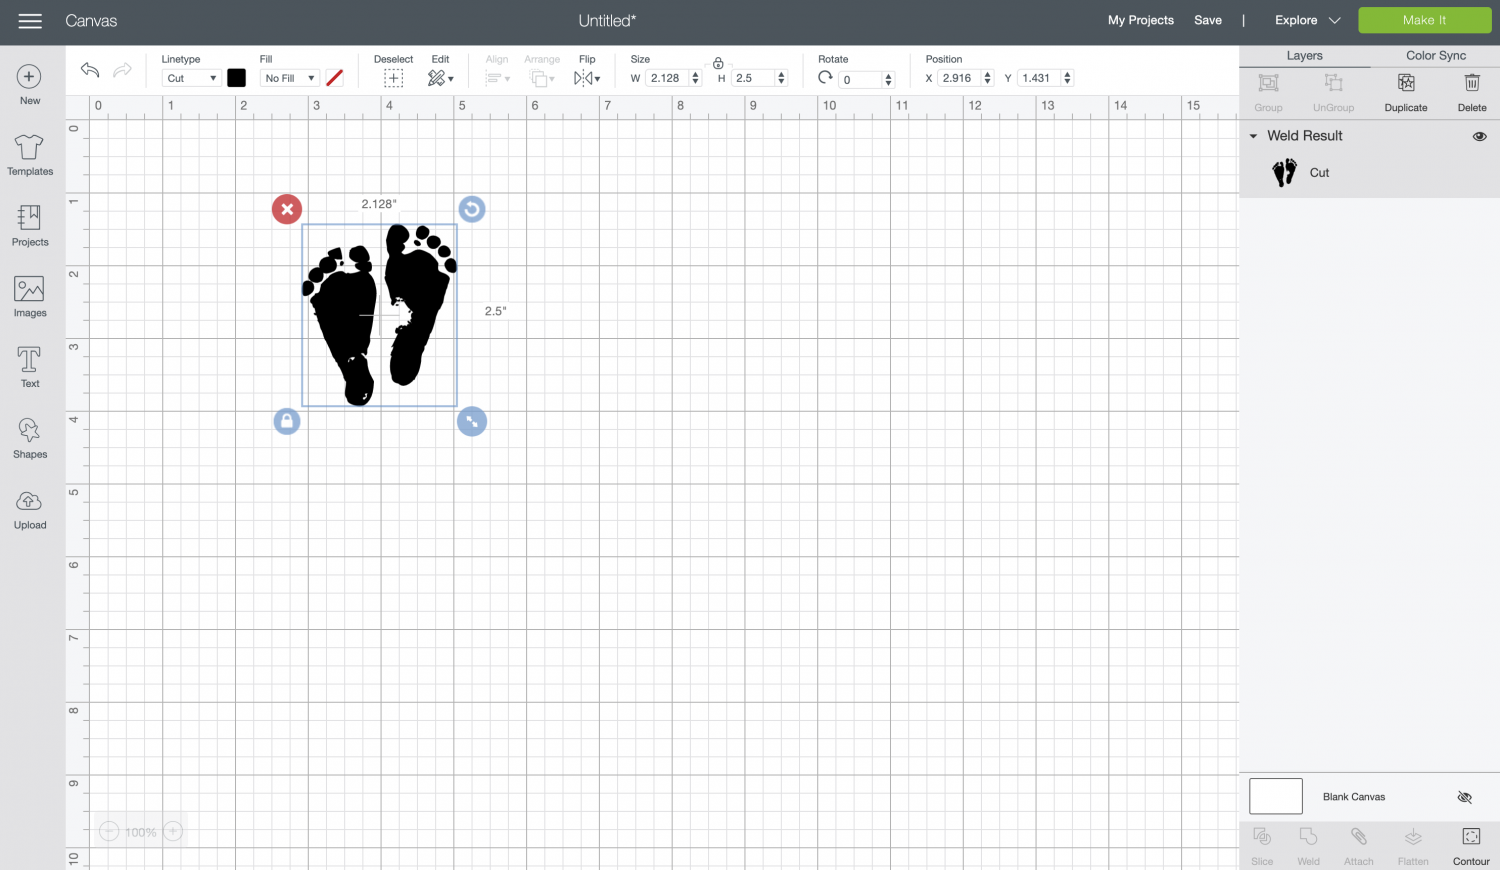Screen dimensions: 1500x870
Task: Click UnGroup in Layers panel
Action: [x=1333, y=92]
